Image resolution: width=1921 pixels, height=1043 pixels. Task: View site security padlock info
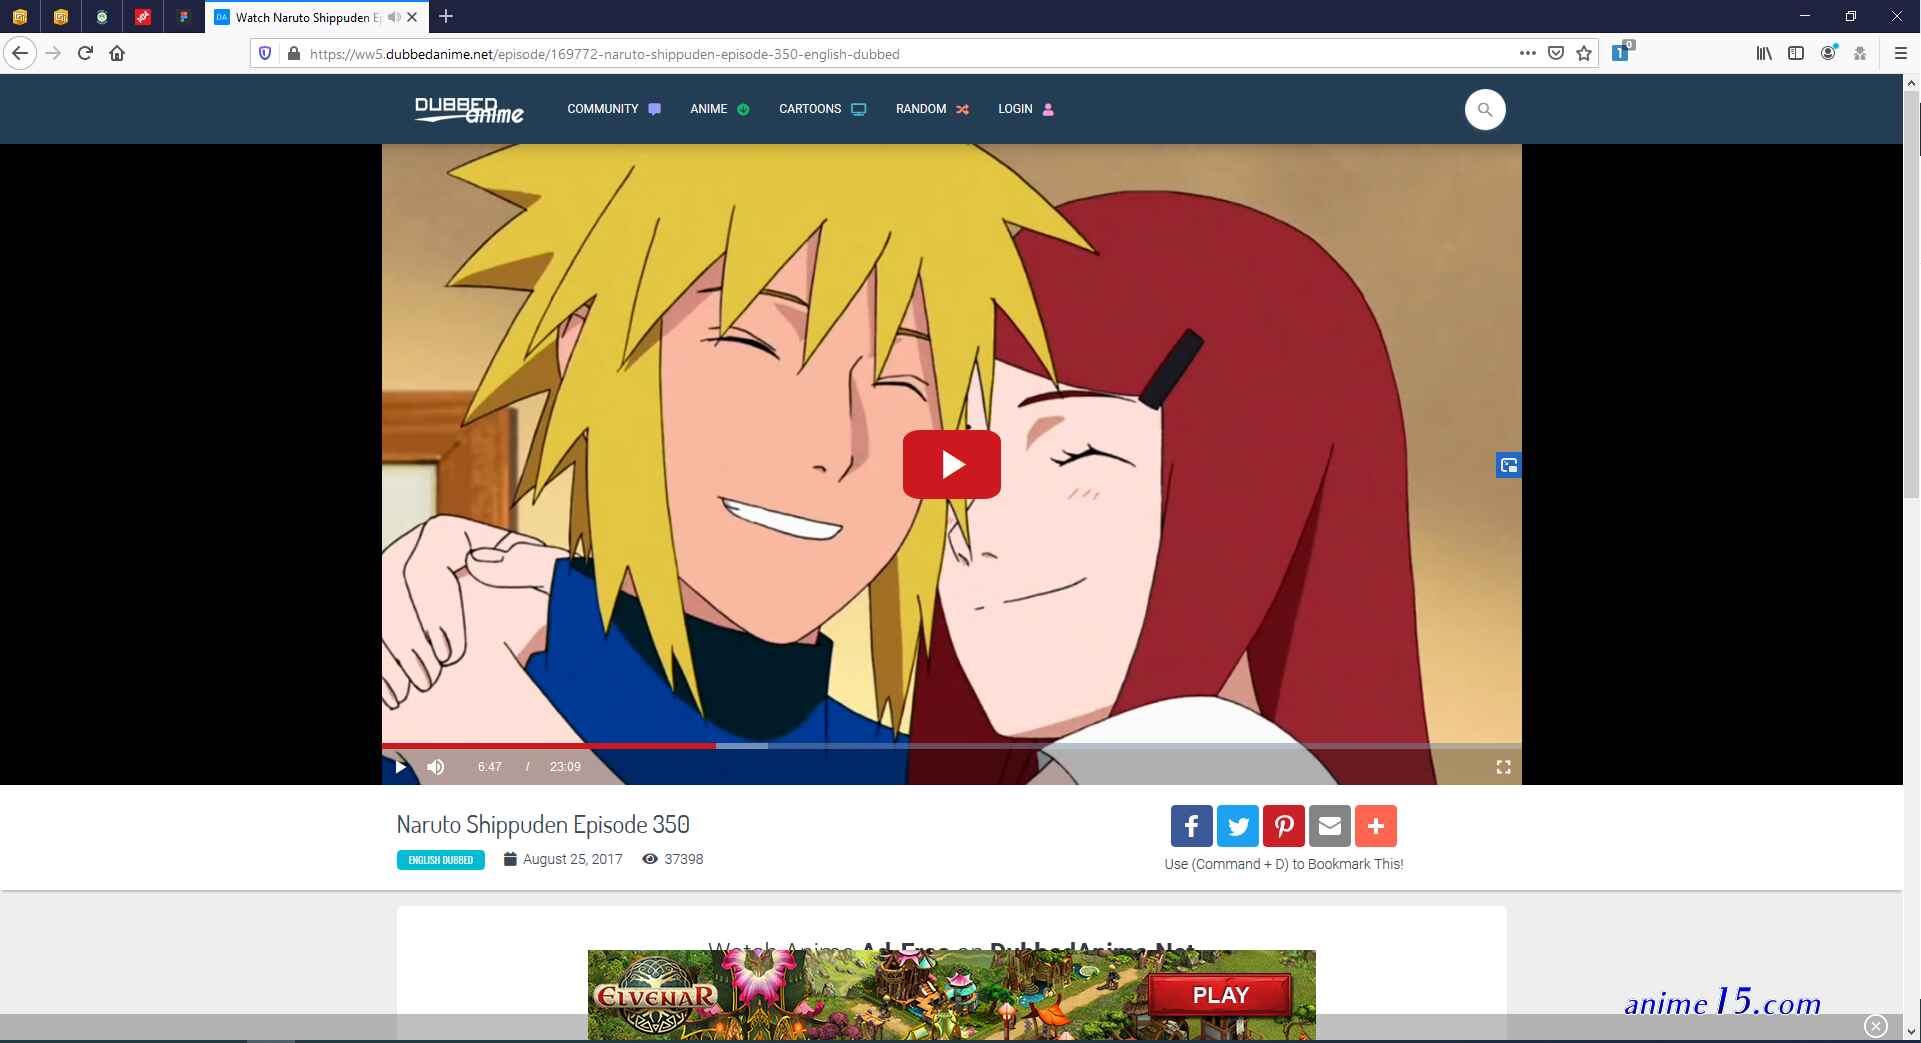[x=293, y=53]
